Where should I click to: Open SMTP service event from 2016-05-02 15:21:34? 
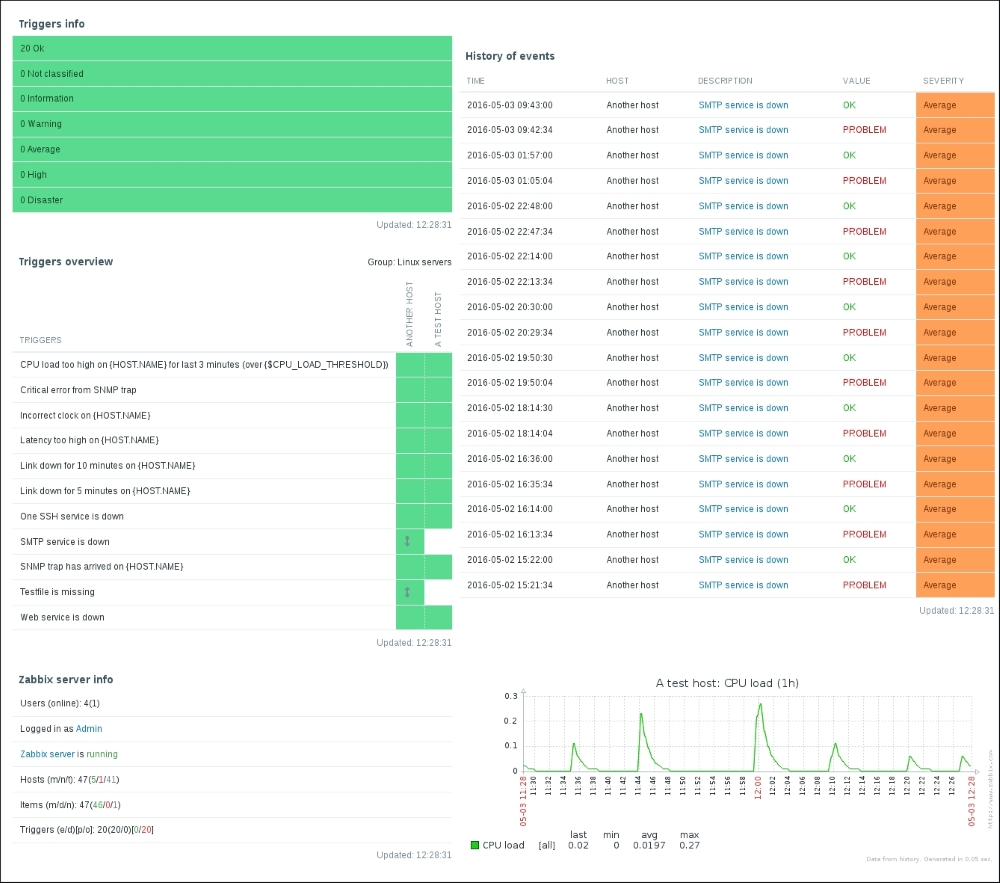coord(743,585)
